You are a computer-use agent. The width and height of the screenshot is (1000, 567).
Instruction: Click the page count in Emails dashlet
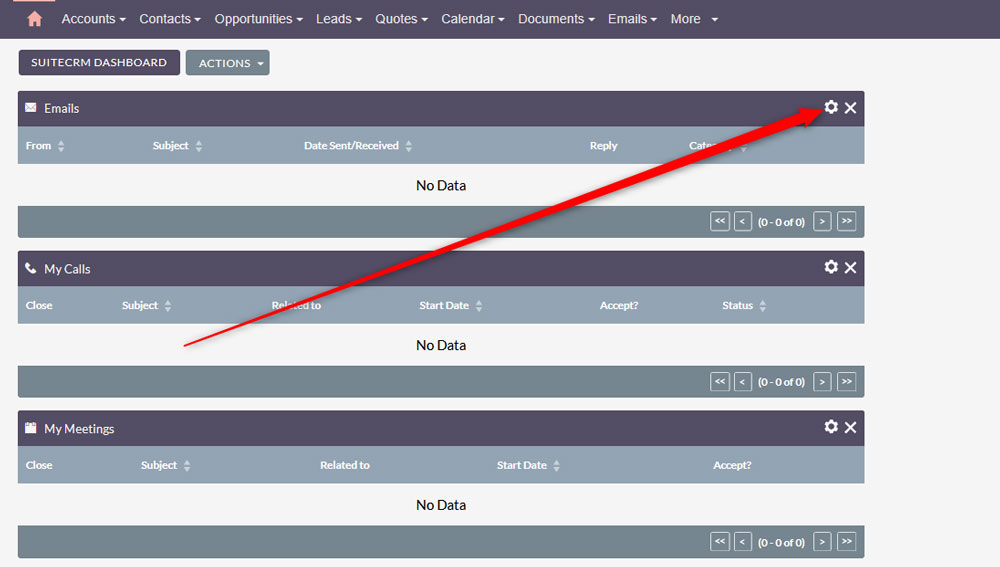[781, 222]
